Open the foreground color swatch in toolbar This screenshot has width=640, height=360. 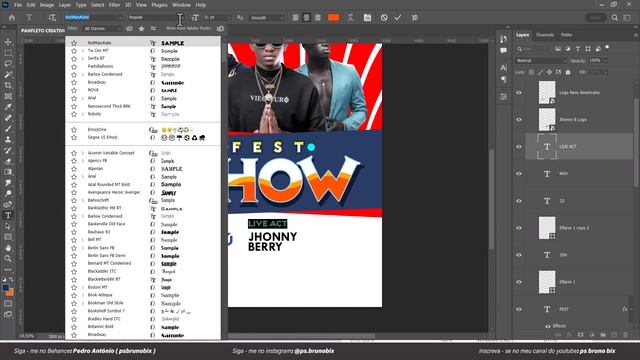point(6,288)
